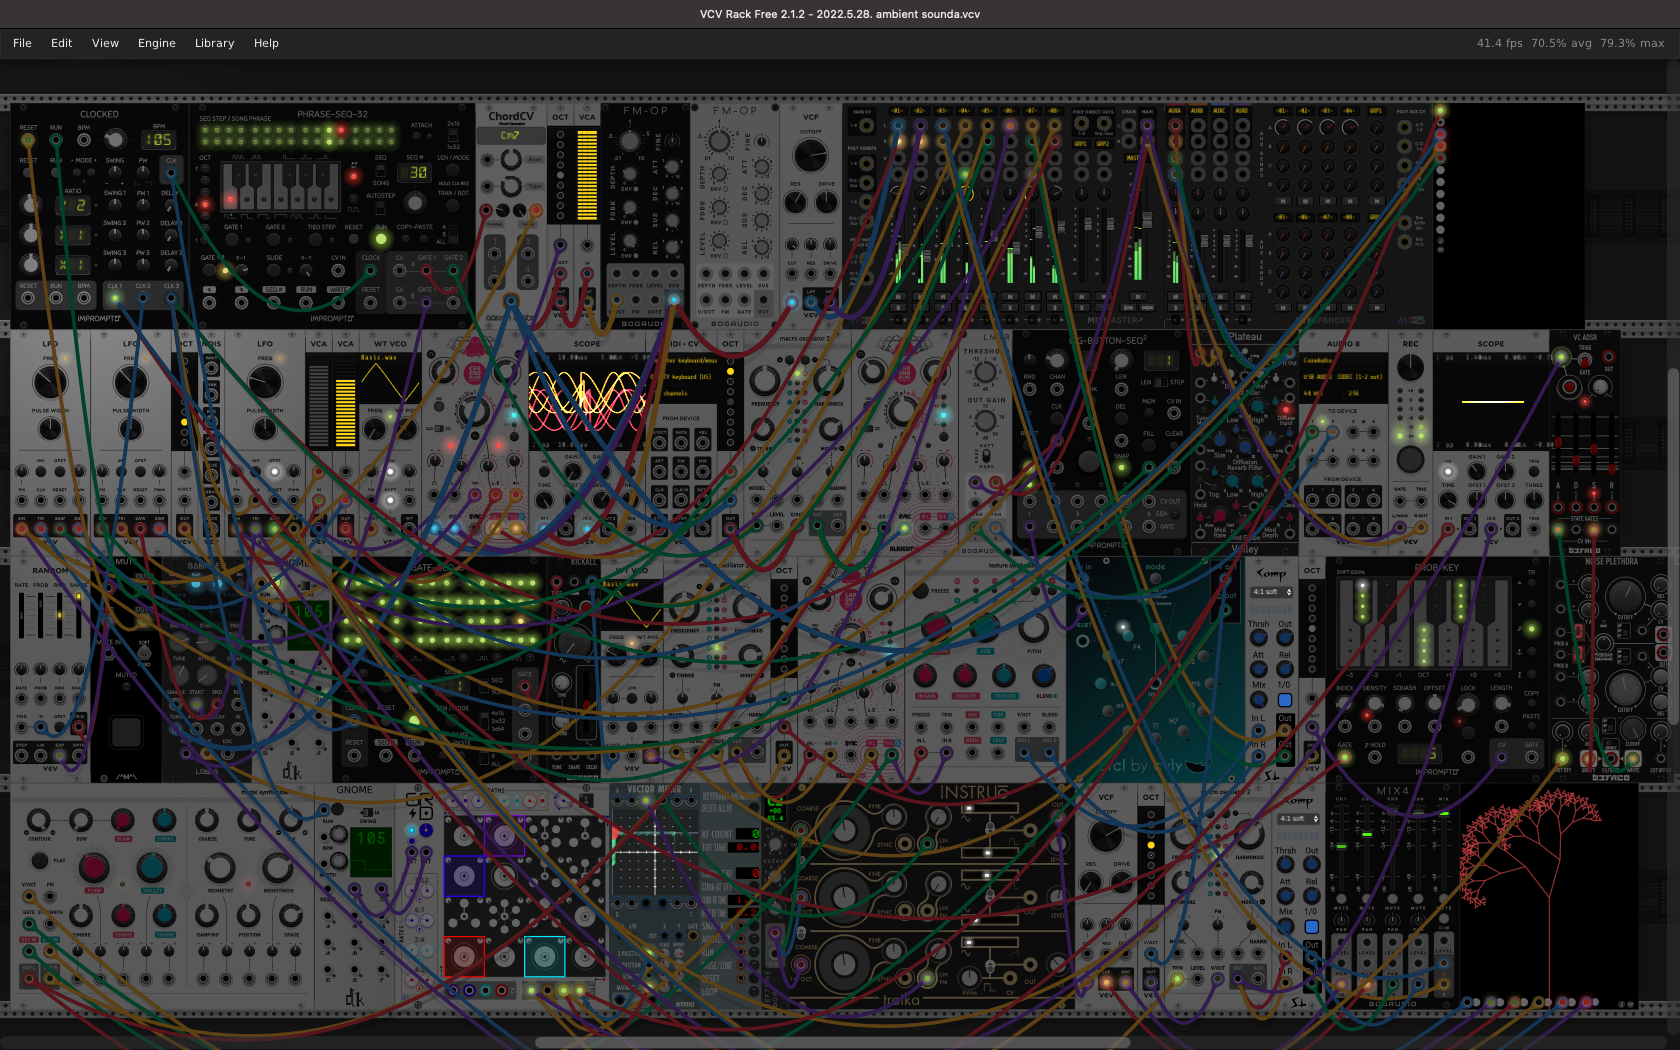This screenshot has height=1050, width=1680.
Task: Click the horizontal scrollbar at bottom
Action: click(832, 1042)
